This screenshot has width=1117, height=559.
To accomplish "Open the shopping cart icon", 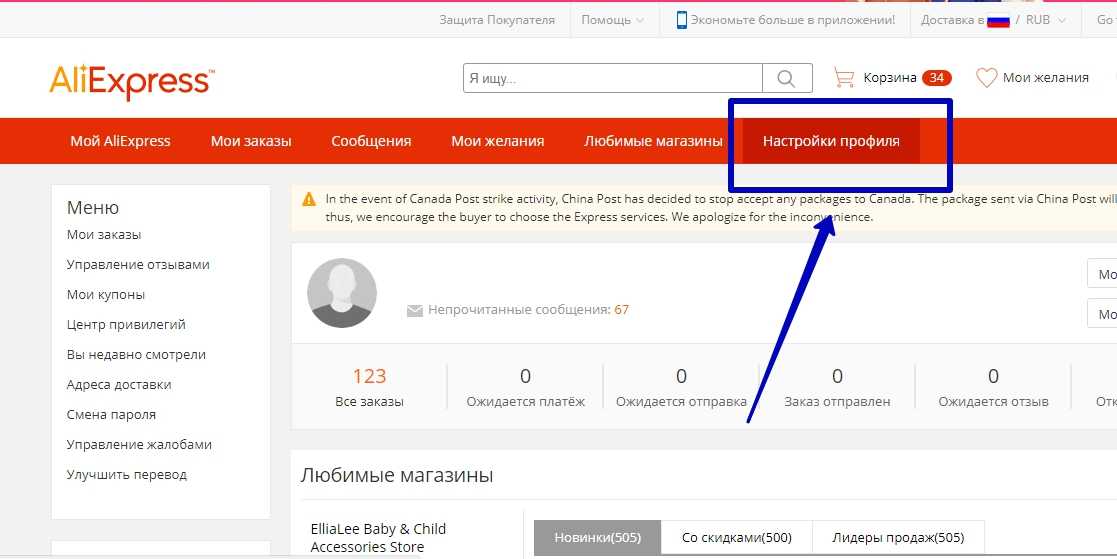I will click(x=844, y=77).
